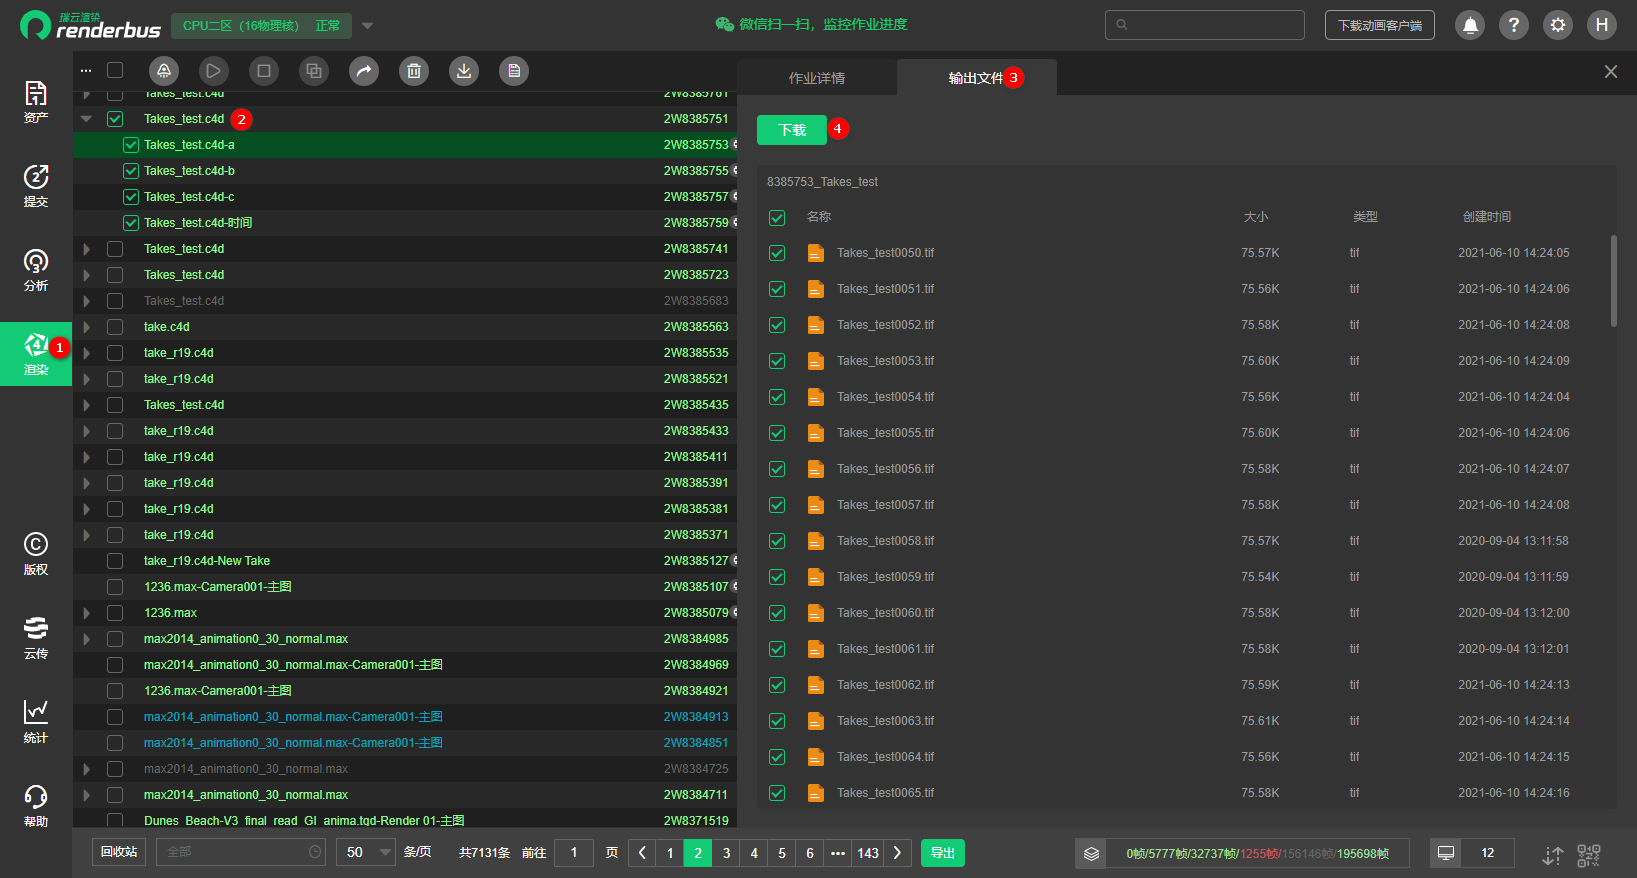Open the 全部 filter dropdown
The image size is (1637, 878).
(241, 853)
